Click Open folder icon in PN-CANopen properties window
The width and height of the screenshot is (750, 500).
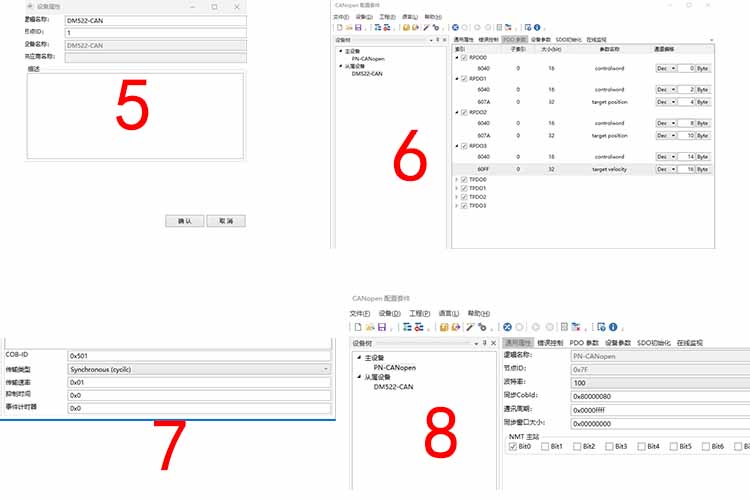(x=370, y=327)
